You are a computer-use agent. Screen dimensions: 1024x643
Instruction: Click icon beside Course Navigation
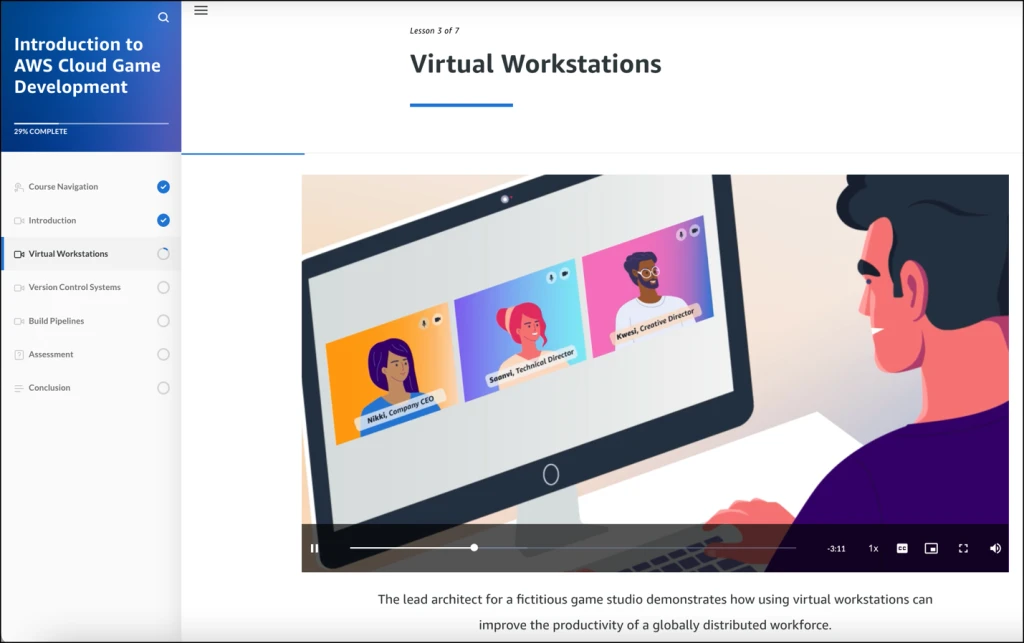pos(19,187)
